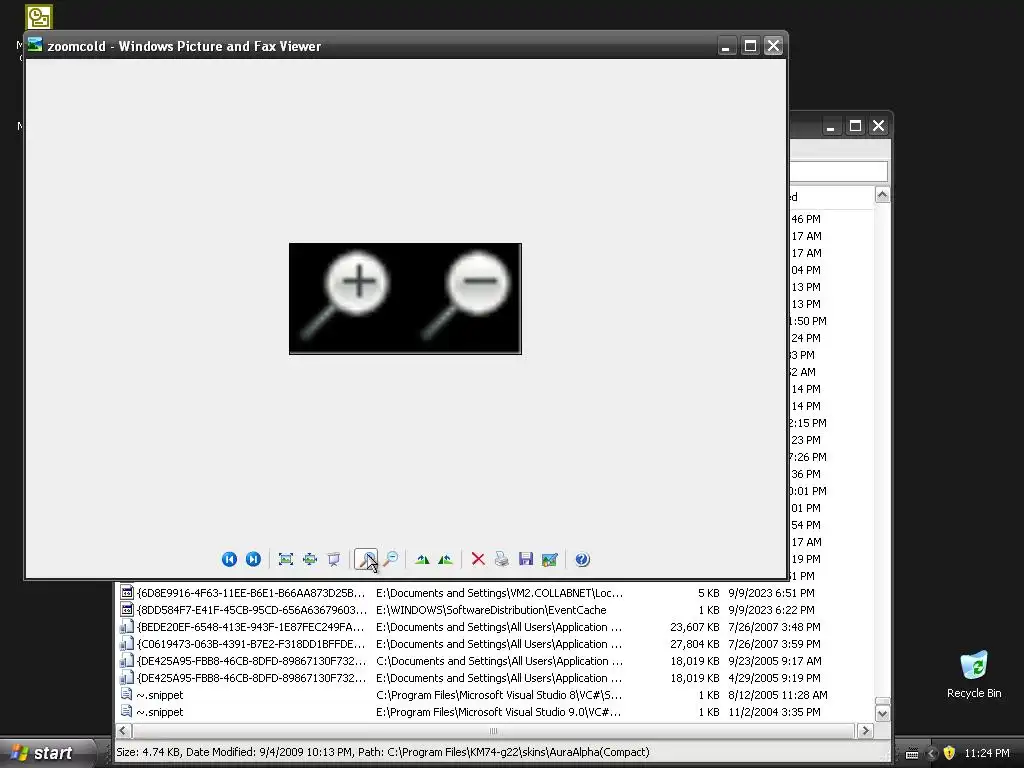Viewport: 1024px width, 768px height.
Task: Click the horizontal scrollbar thumb
Action: (x=493, y=731)
